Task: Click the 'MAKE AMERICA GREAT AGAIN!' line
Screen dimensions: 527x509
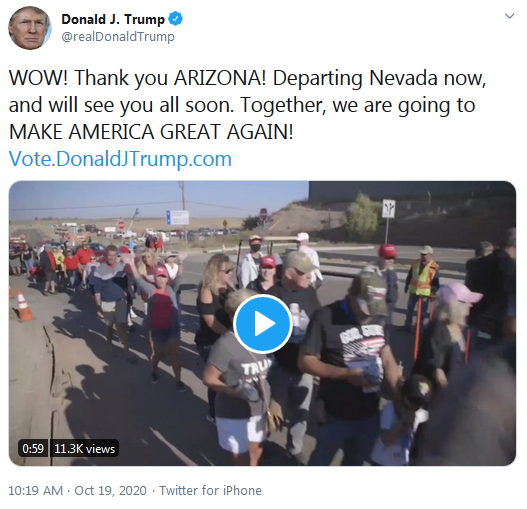Action: click(151, 131)
